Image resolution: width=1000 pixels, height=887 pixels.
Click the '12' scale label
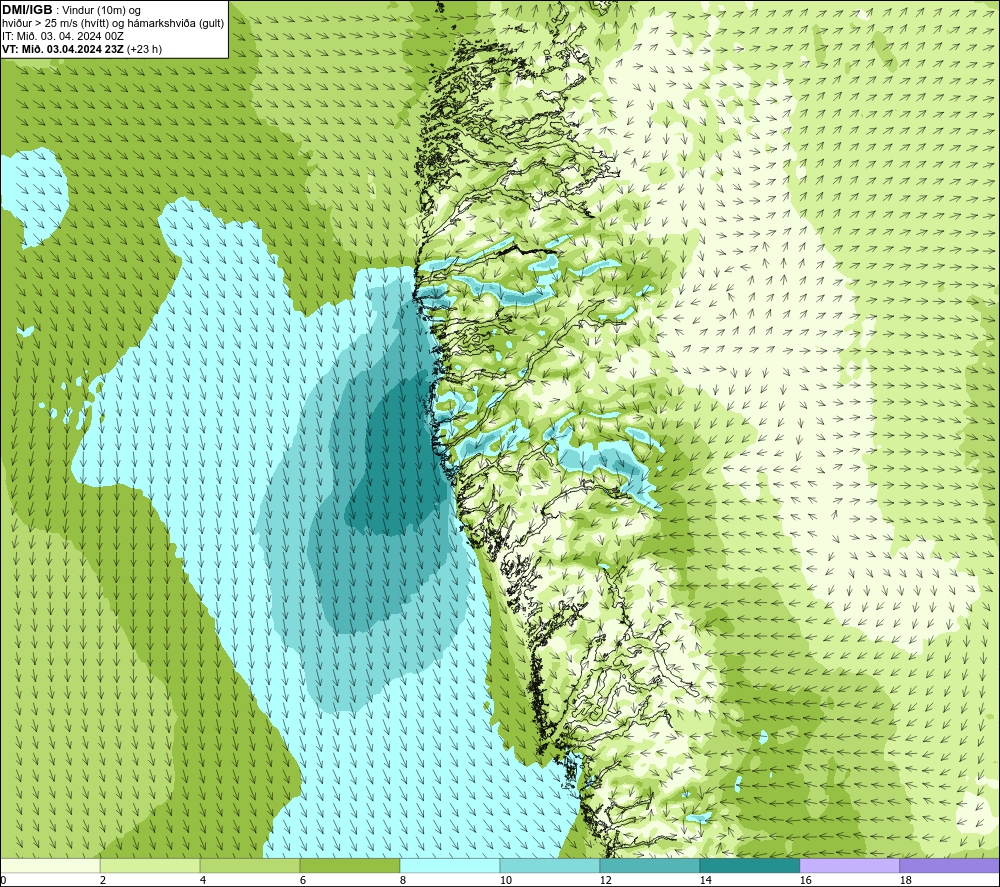click(605, 881)
